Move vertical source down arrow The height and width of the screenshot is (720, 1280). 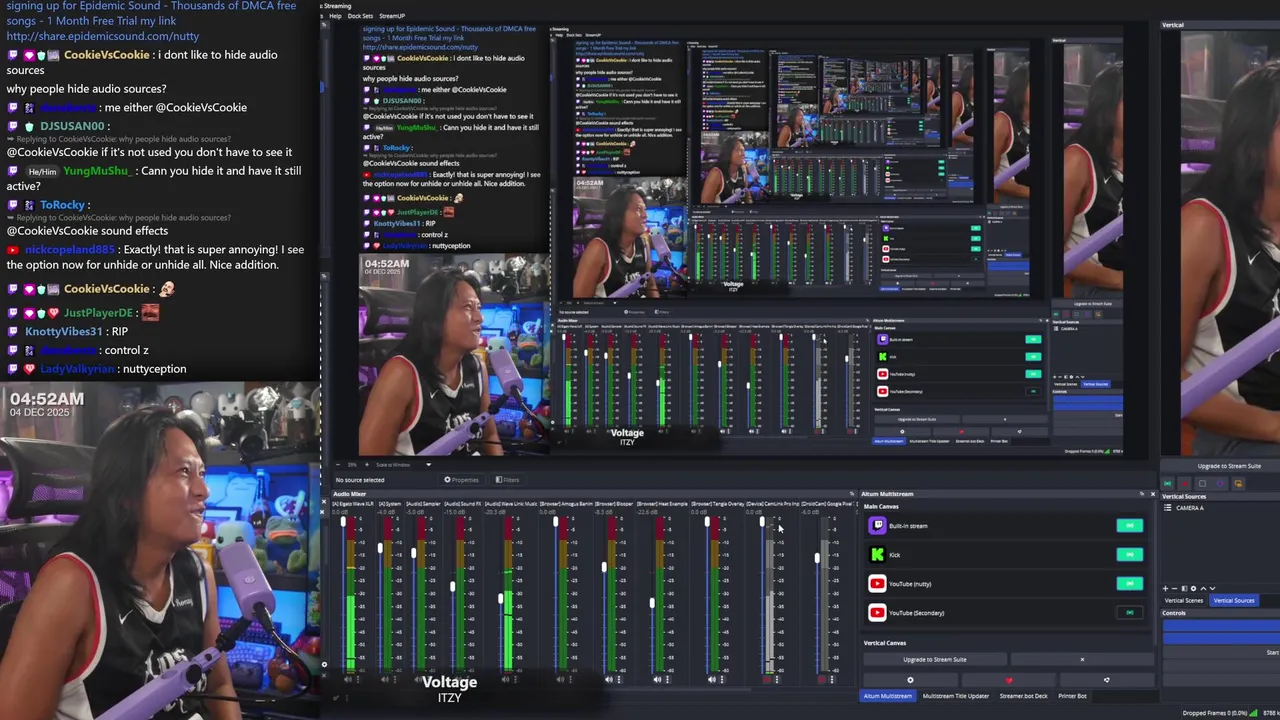(x=1212, y=588)
